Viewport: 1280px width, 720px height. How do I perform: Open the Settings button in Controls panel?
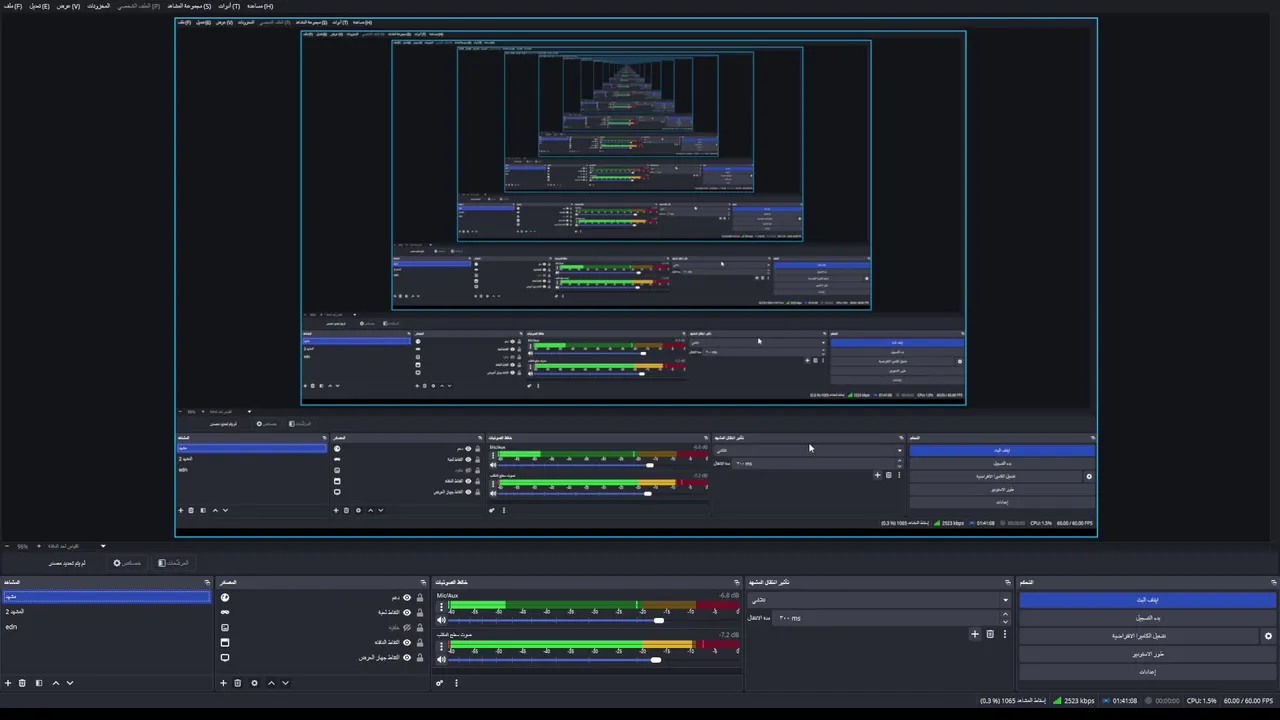pyautogui.click(x=1147, y=672)
